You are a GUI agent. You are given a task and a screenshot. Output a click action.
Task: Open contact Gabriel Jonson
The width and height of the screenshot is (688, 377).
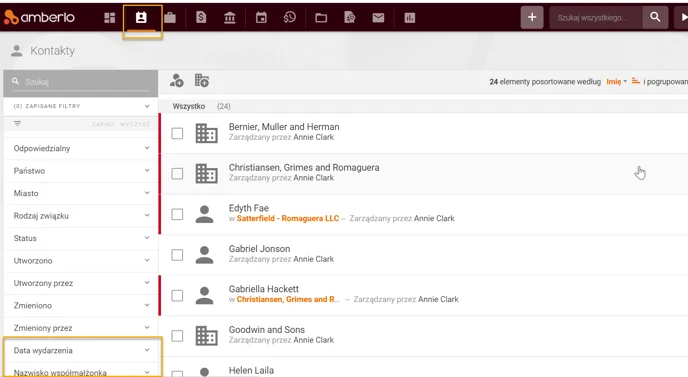click(x=259, y=249)
